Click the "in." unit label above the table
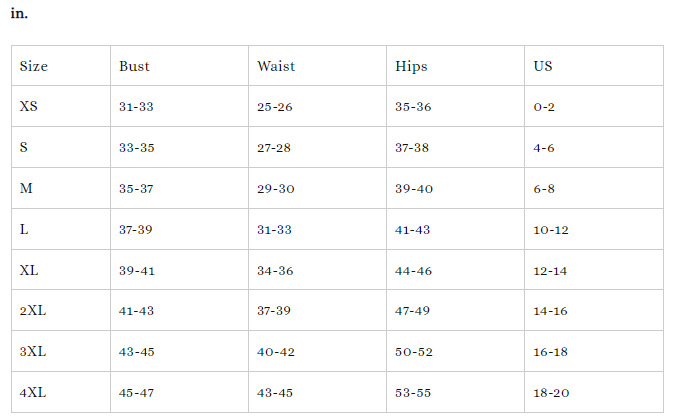This screenshot has height=420, width=675. 18,14
